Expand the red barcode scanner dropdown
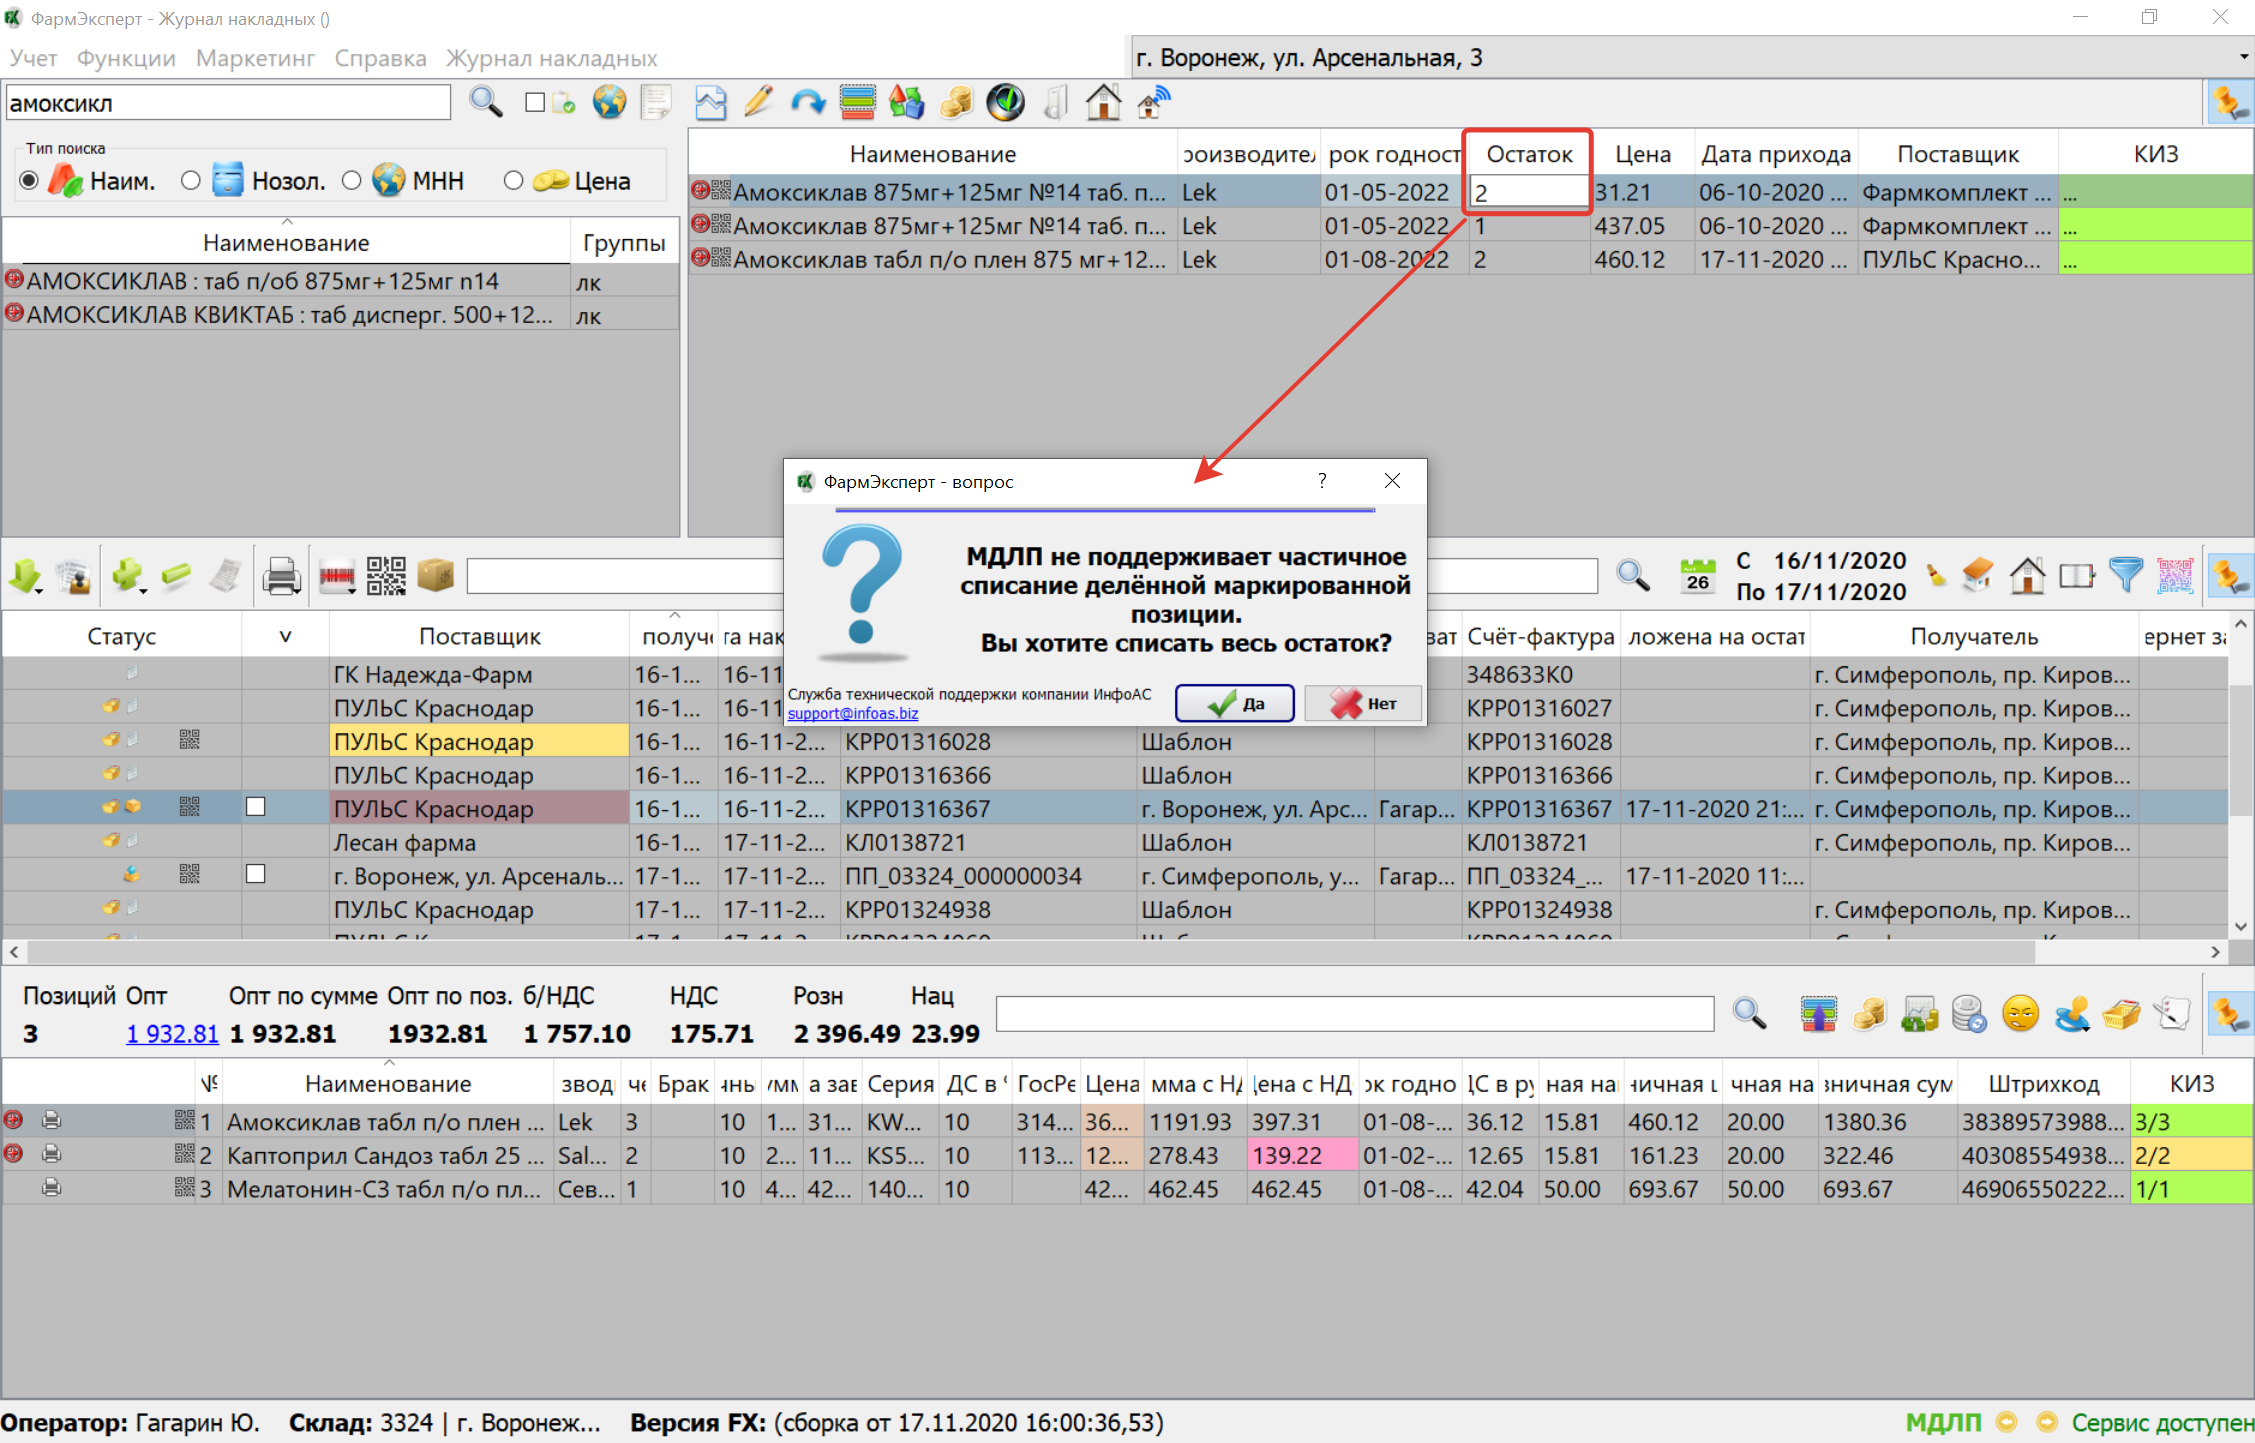The width and height of the screenshot is (2255, 1443). click(x=352, y=590)
